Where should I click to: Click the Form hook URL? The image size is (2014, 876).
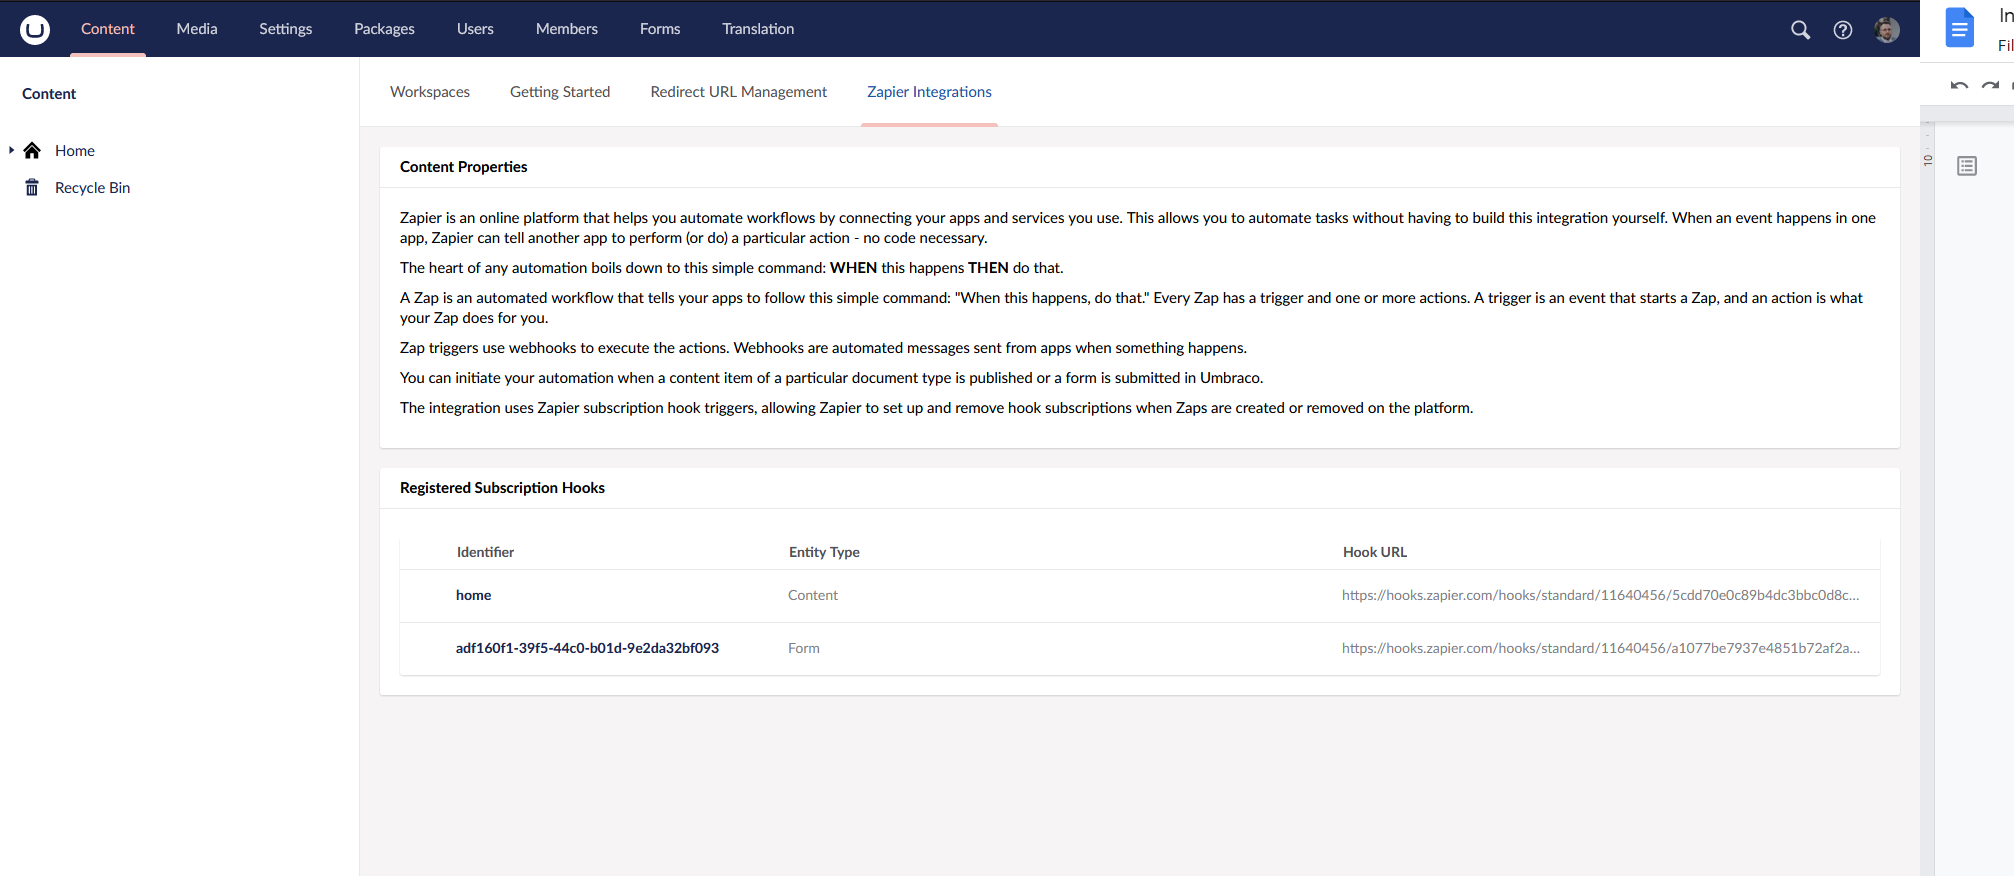click(1600, 649)
